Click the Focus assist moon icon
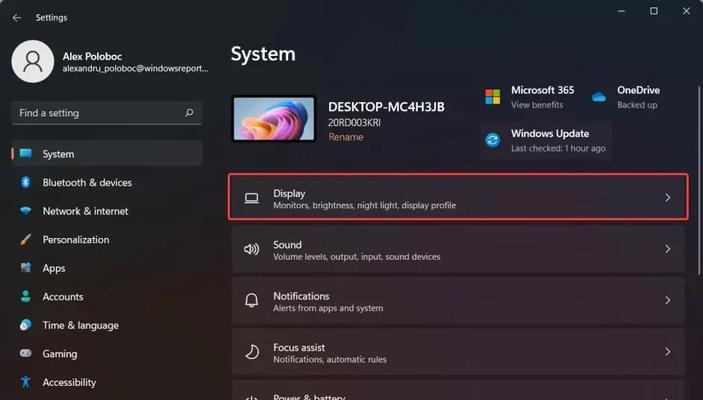Screen dimensions: 703x400 click(x=252, y=352)
